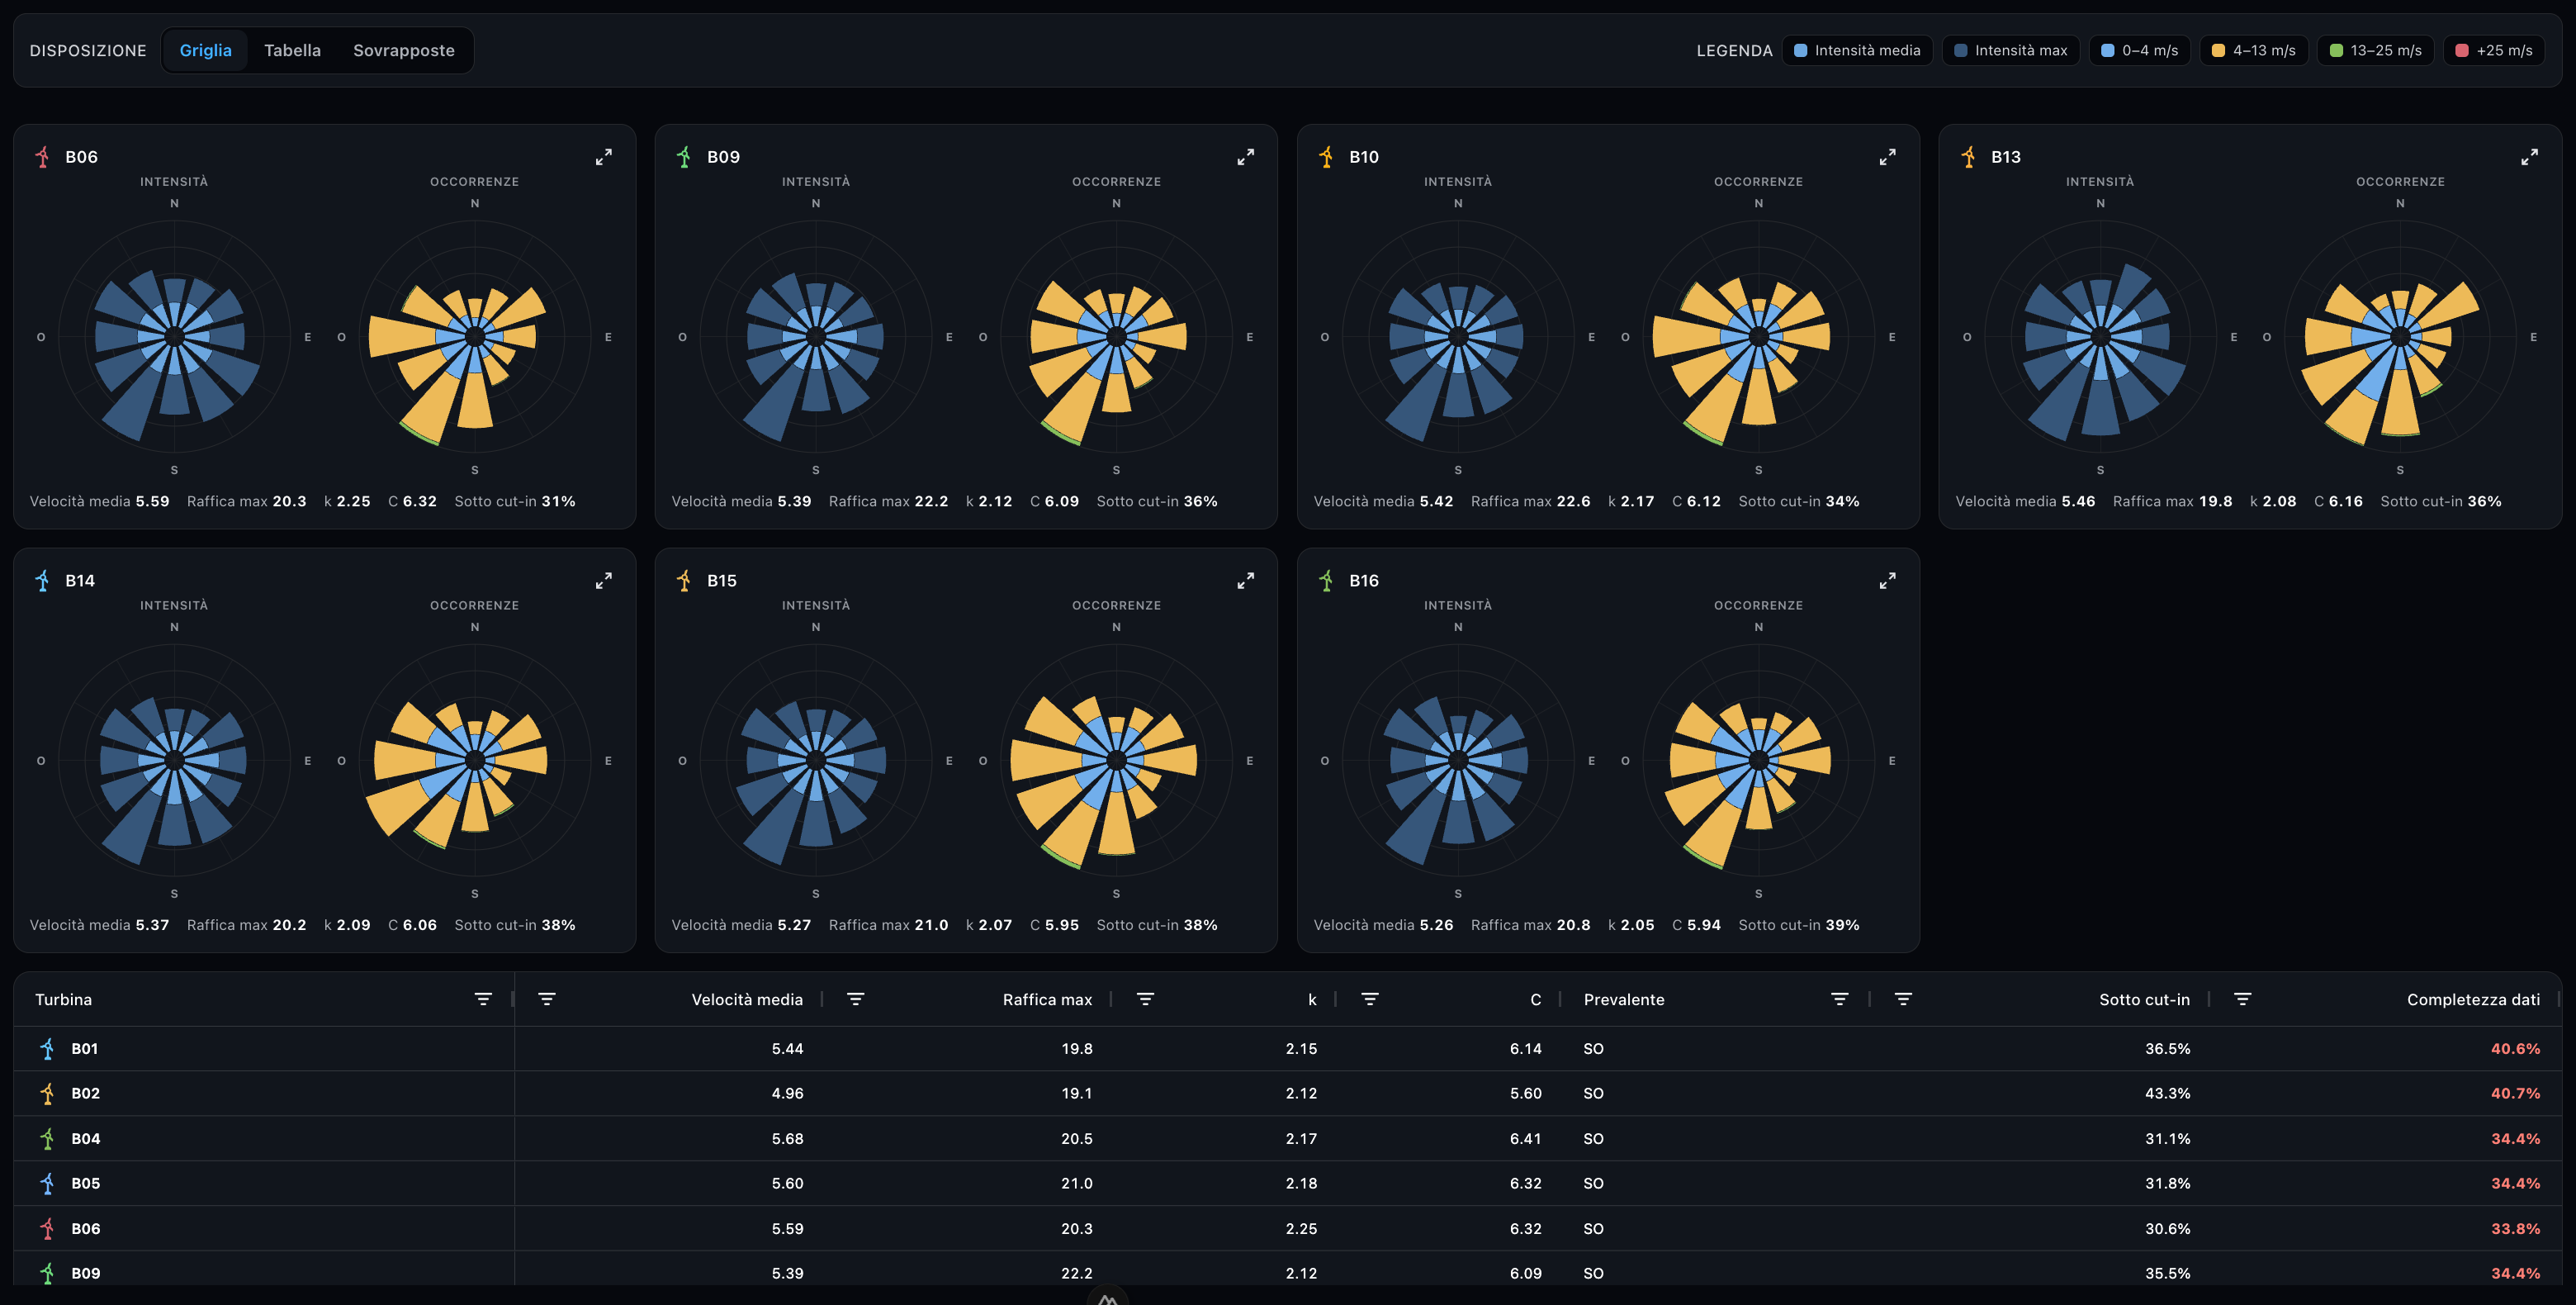Screen dimensions: 2576x1305
Task: Toggle 0–4 m/s legend item
Action: (x=2140, y=51)
